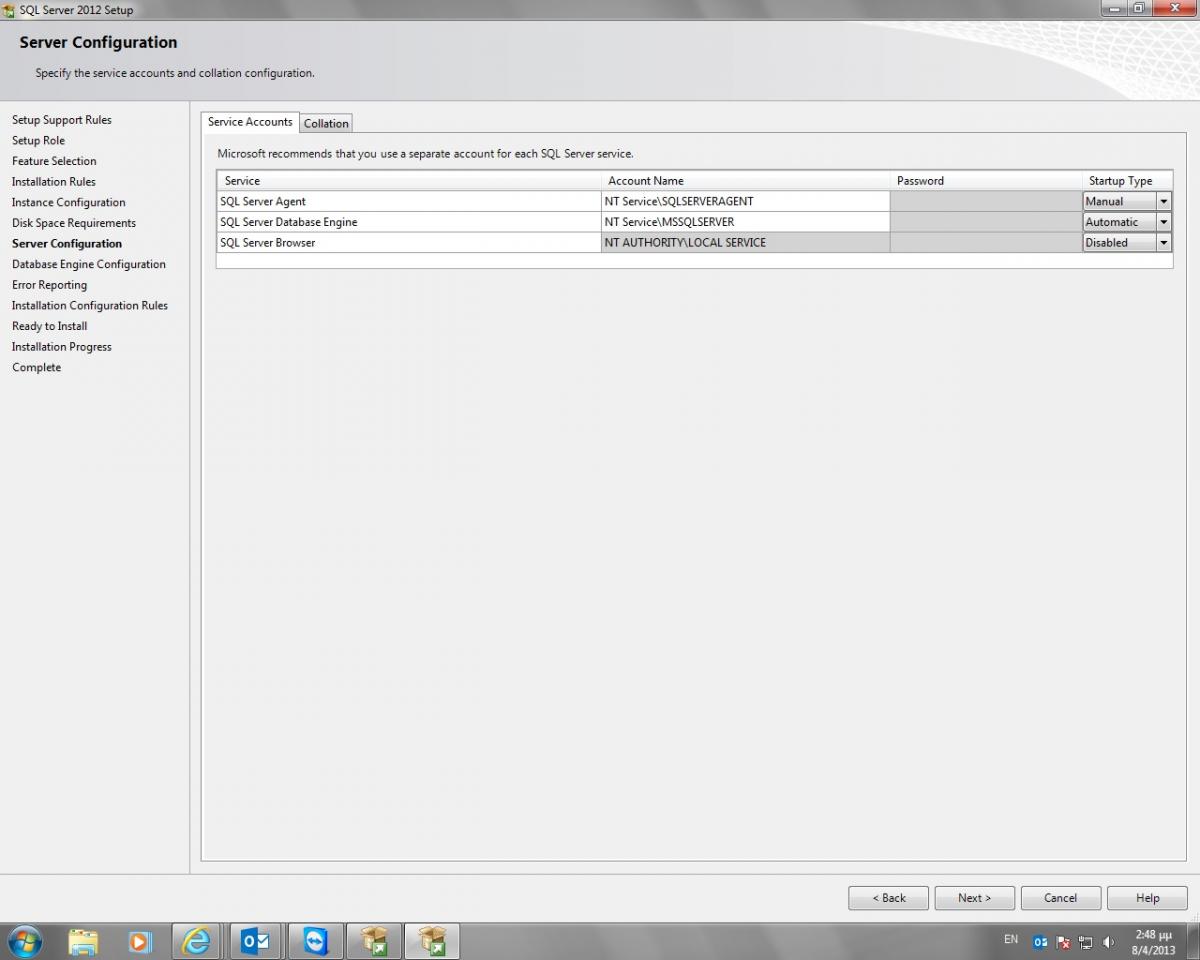The image size is (1200, 960).
Task: Switch to the Collation tab
Action: click(326, 123)
